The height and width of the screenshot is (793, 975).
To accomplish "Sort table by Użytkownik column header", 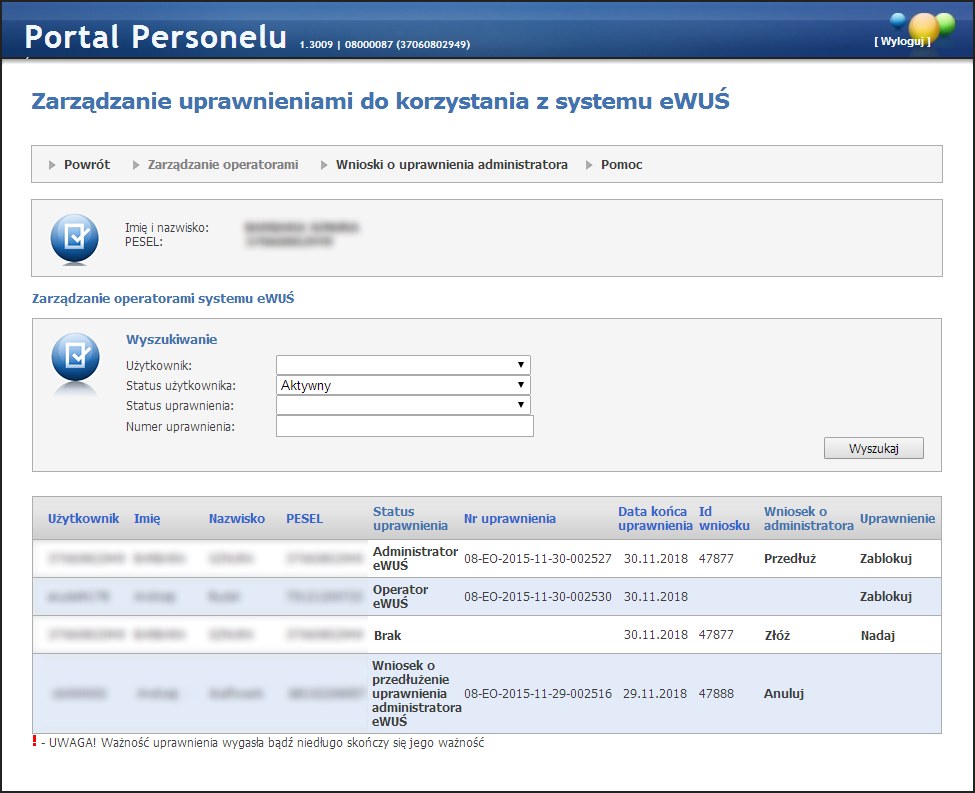I will (x=83, y=518).
